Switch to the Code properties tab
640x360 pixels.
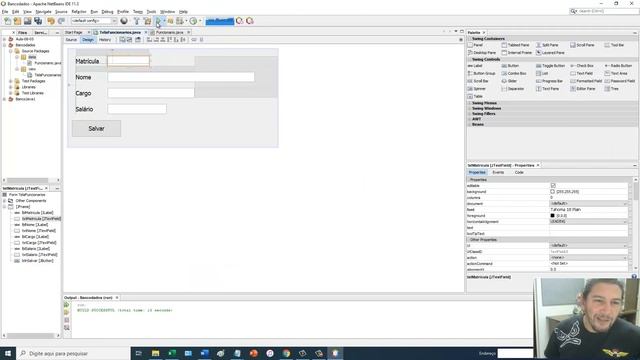coord(519,173)
